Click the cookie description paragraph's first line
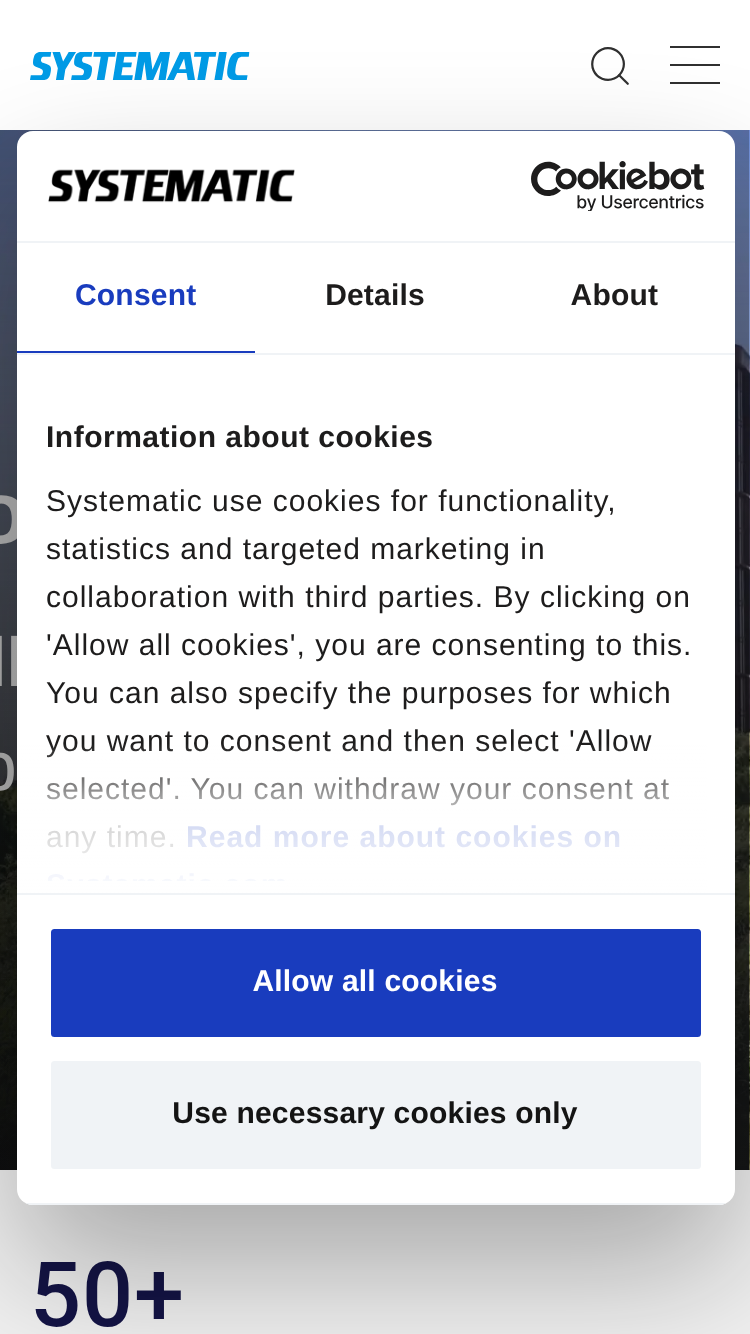The image size is (750, 1334). coord(331,501)
